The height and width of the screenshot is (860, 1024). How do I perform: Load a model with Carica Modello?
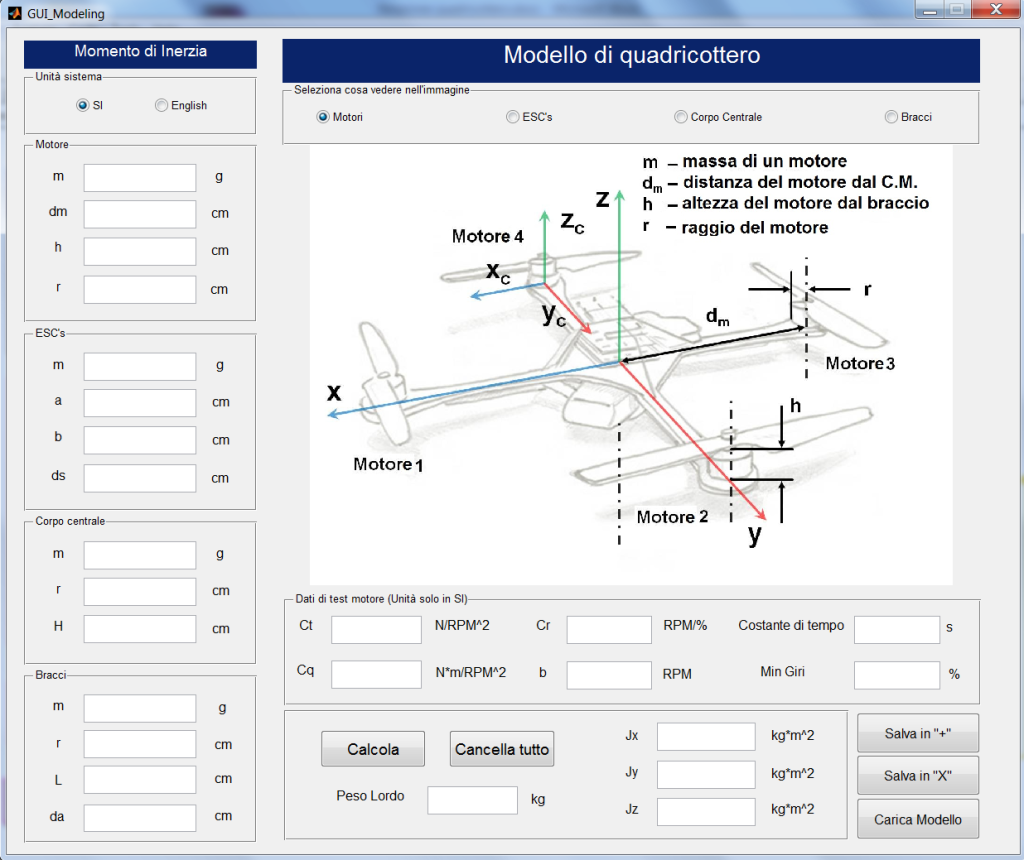[917, 819]
